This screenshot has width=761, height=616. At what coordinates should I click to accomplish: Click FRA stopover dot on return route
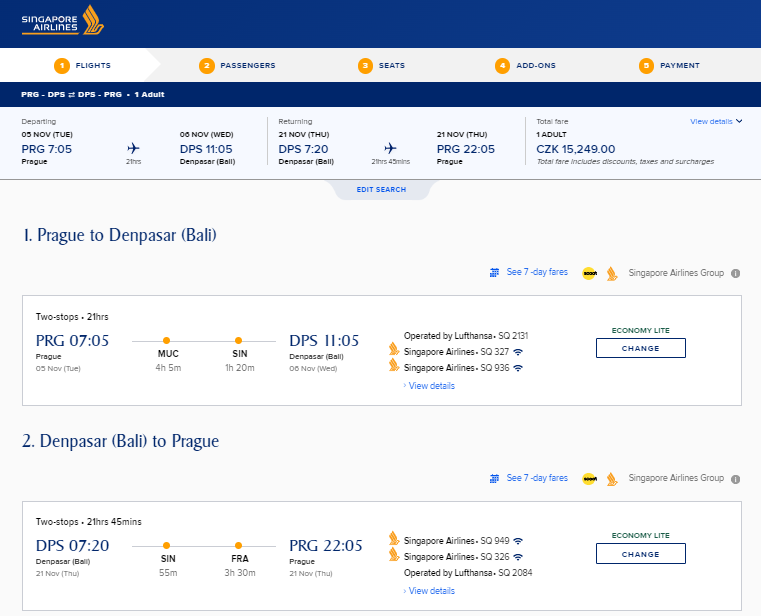click(x=238, y=546)
